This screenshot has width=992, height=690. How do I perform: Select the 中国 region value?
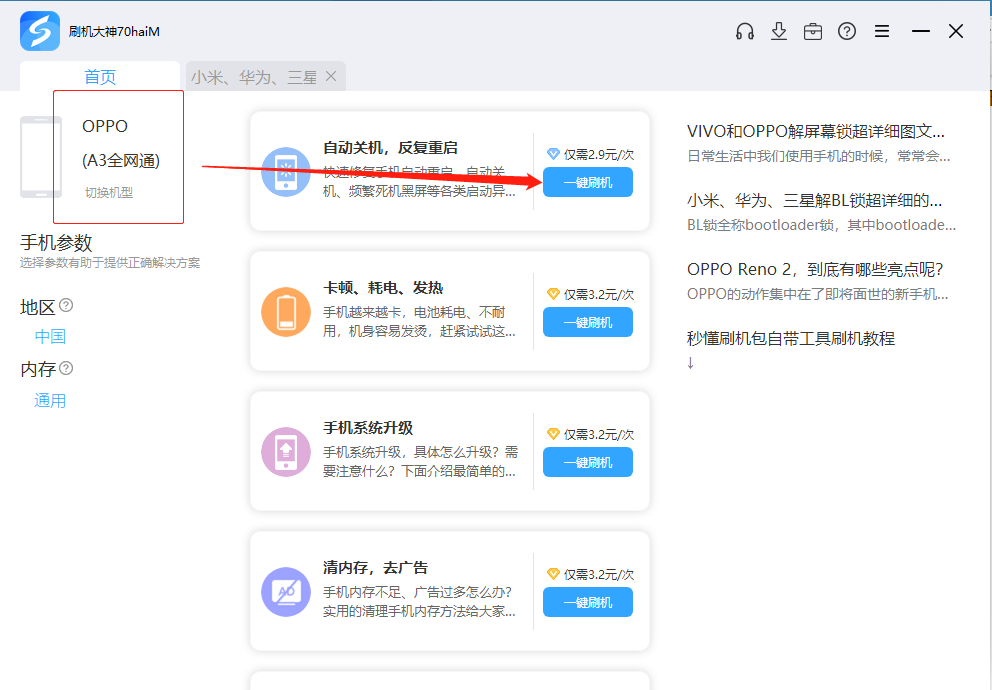50,336
